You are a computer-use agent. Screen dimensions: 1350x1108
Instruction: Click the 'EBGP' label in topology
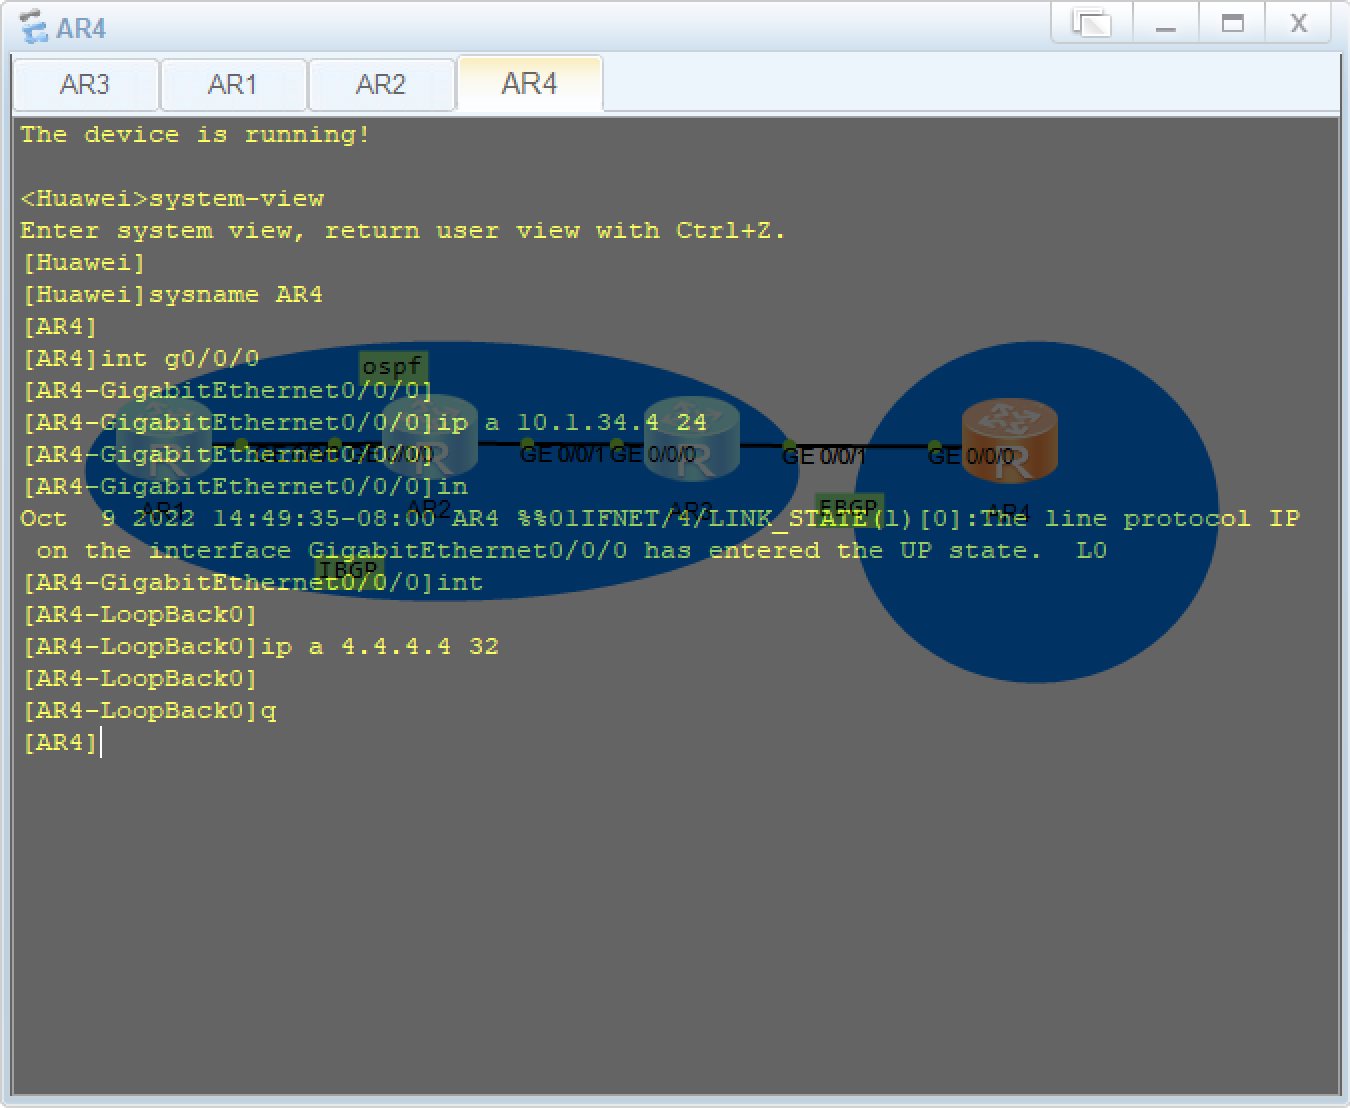pyautogui.click(x=849, y=507)
